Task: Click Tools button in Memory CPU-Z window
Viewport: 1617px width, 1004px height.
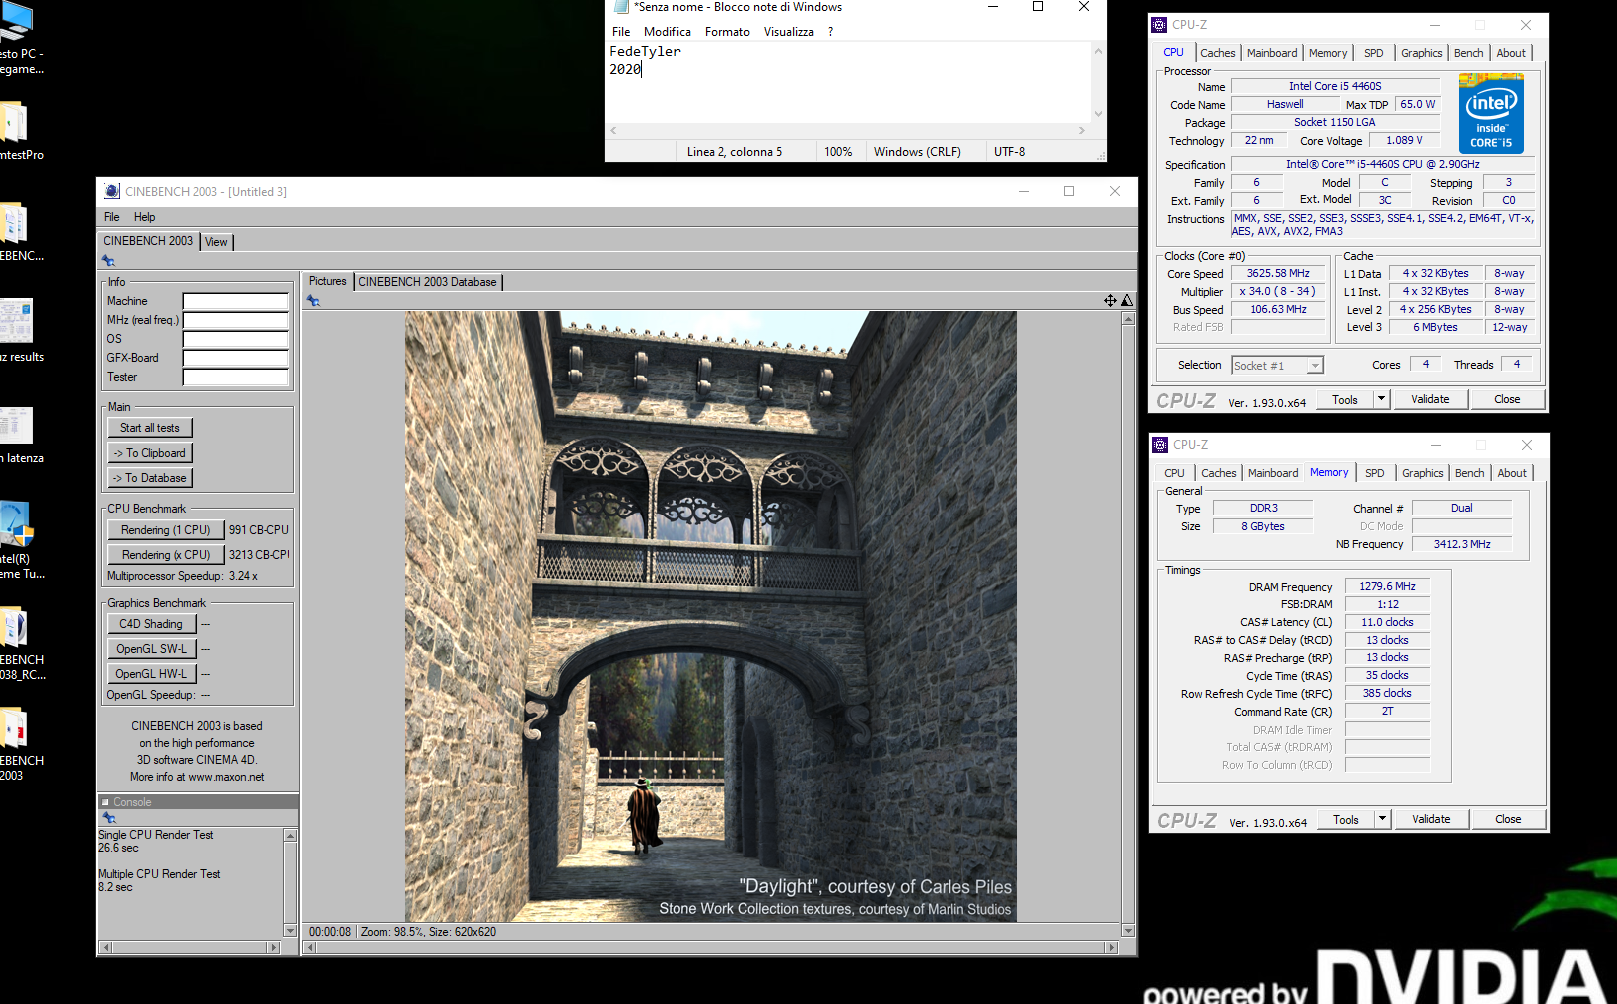Action: coord(1346,819)
